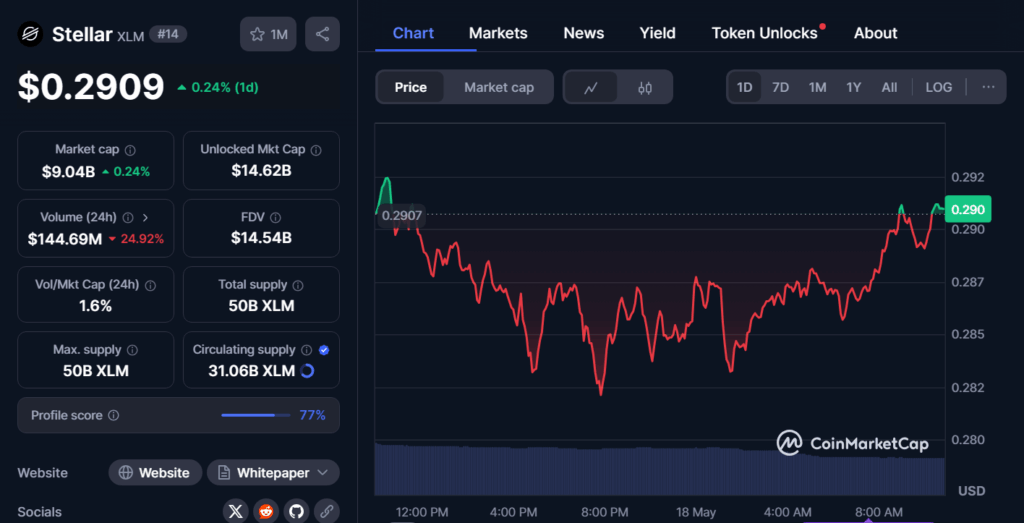Viewport: 1024px width, 523px height.
Task: Click the $14.62B unlocked market cap value
Action: point(261,171)
